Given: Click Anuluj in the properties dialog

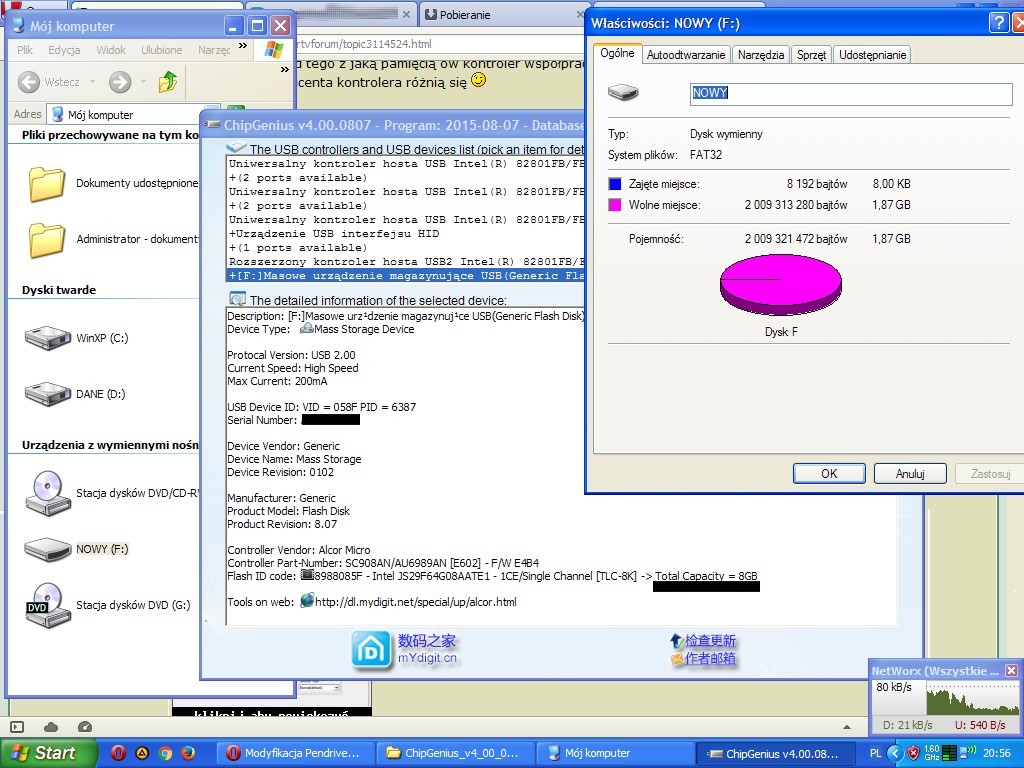Looking at the screenshot, I should 910,473.
